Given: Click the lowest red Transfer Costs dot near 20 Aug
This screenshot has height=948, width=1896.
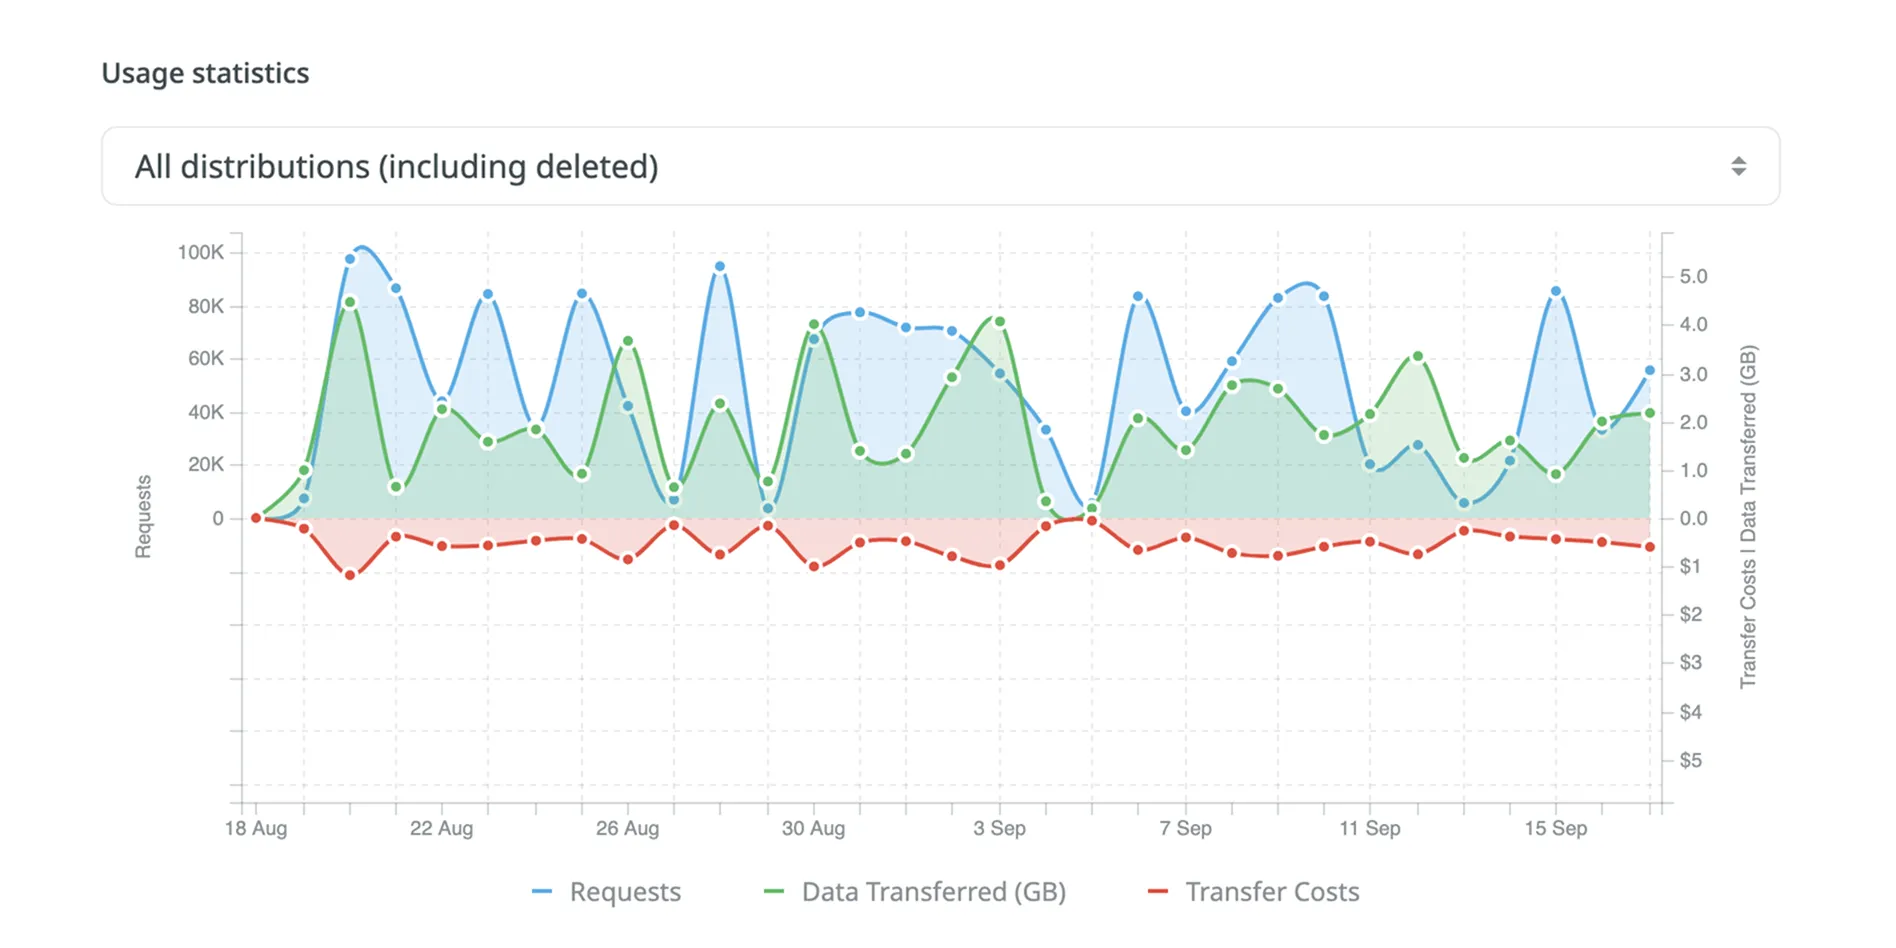Looking at the screenshot, I should (x=349, y=575).
